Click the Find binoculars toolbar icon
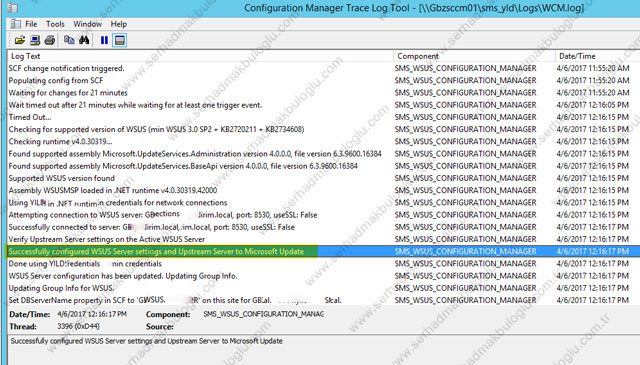 coord(84,40)
